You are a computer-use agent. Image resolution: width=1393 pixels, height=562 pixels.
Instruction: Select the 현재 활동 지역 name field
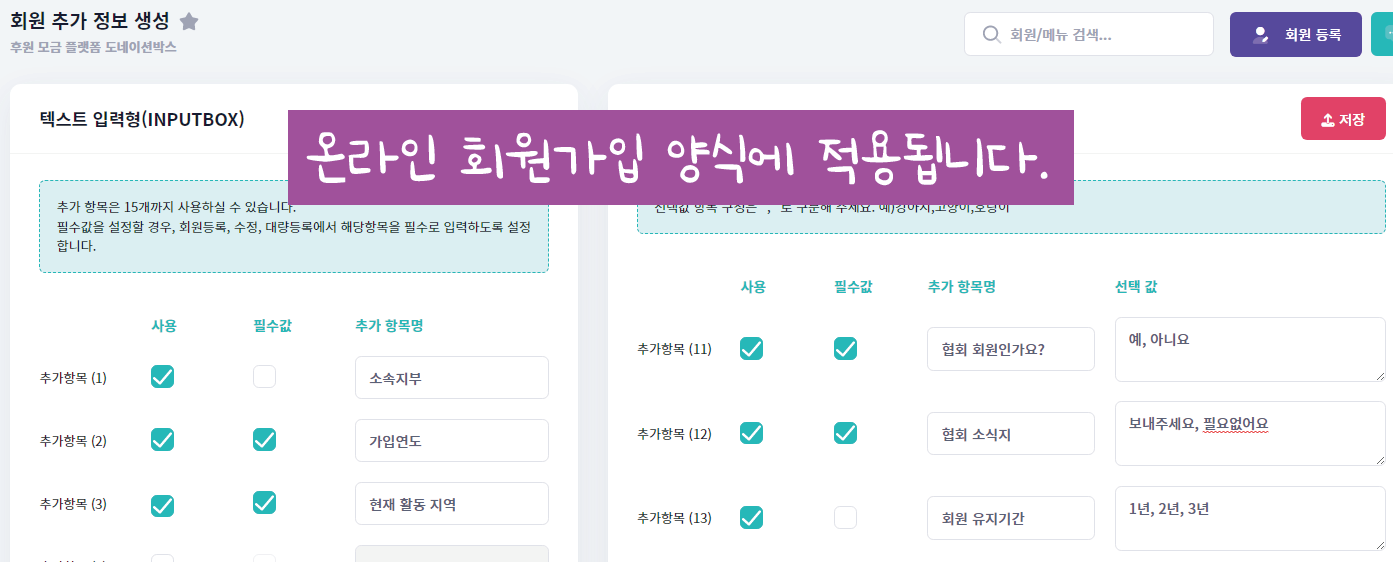[x=451, y=504]
